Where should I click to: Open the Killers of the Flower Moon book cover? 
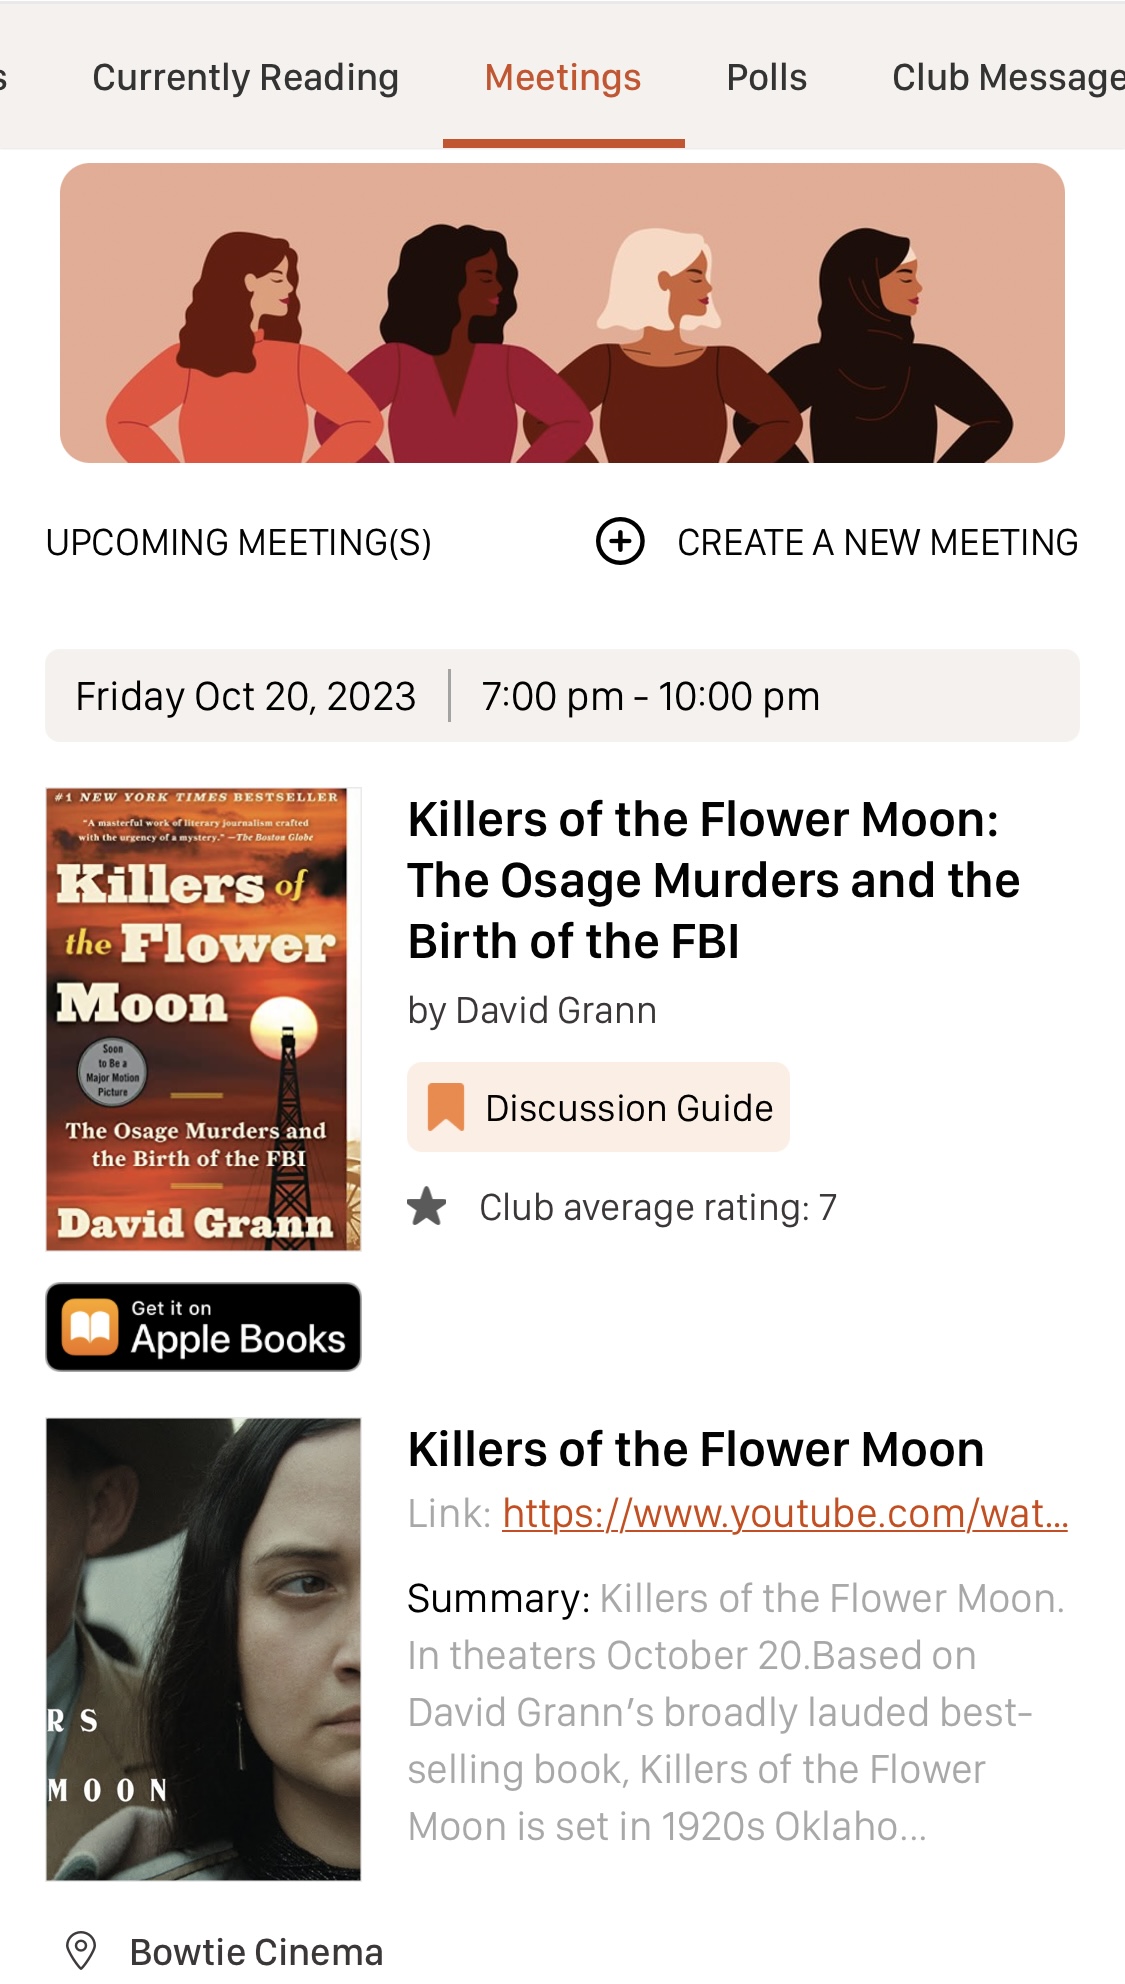point(203,1019)
